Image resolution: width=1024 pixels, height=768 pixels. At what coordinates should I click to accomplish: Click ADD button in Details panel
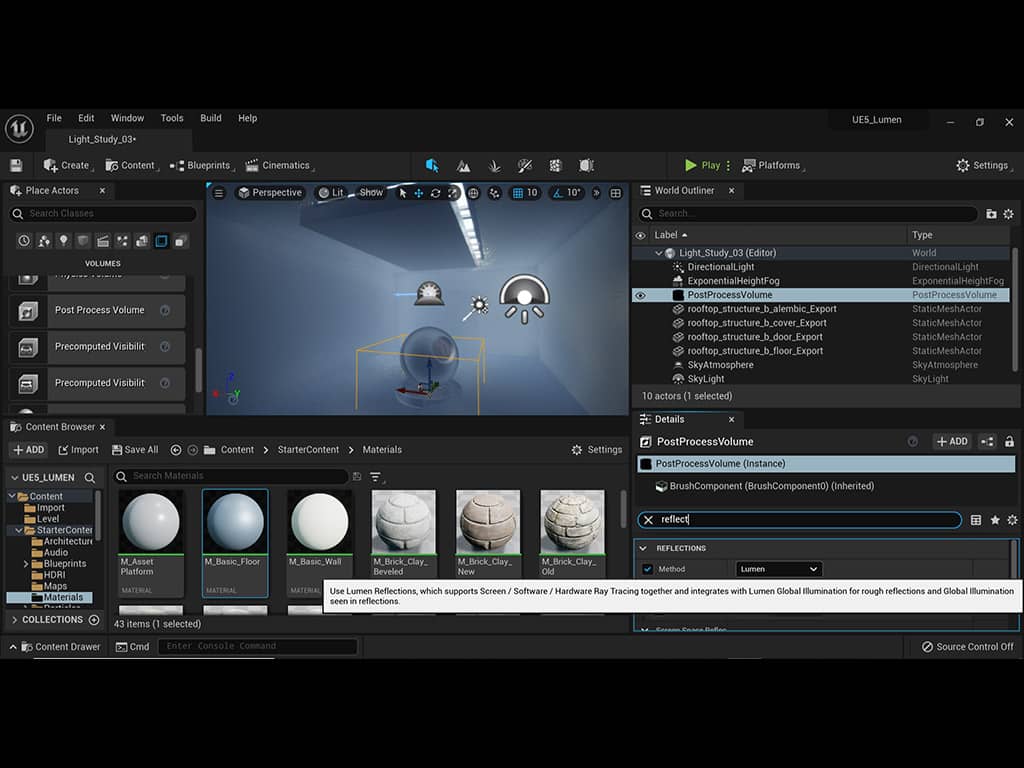[952, 441]
